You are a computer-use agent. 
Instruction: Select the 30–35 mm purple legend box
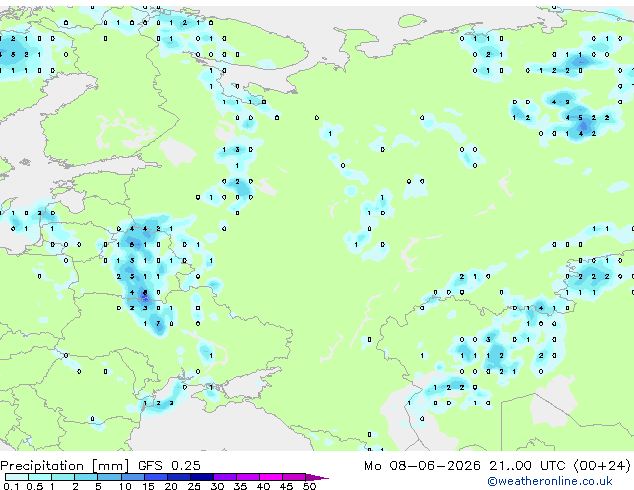tap(224, 477)
